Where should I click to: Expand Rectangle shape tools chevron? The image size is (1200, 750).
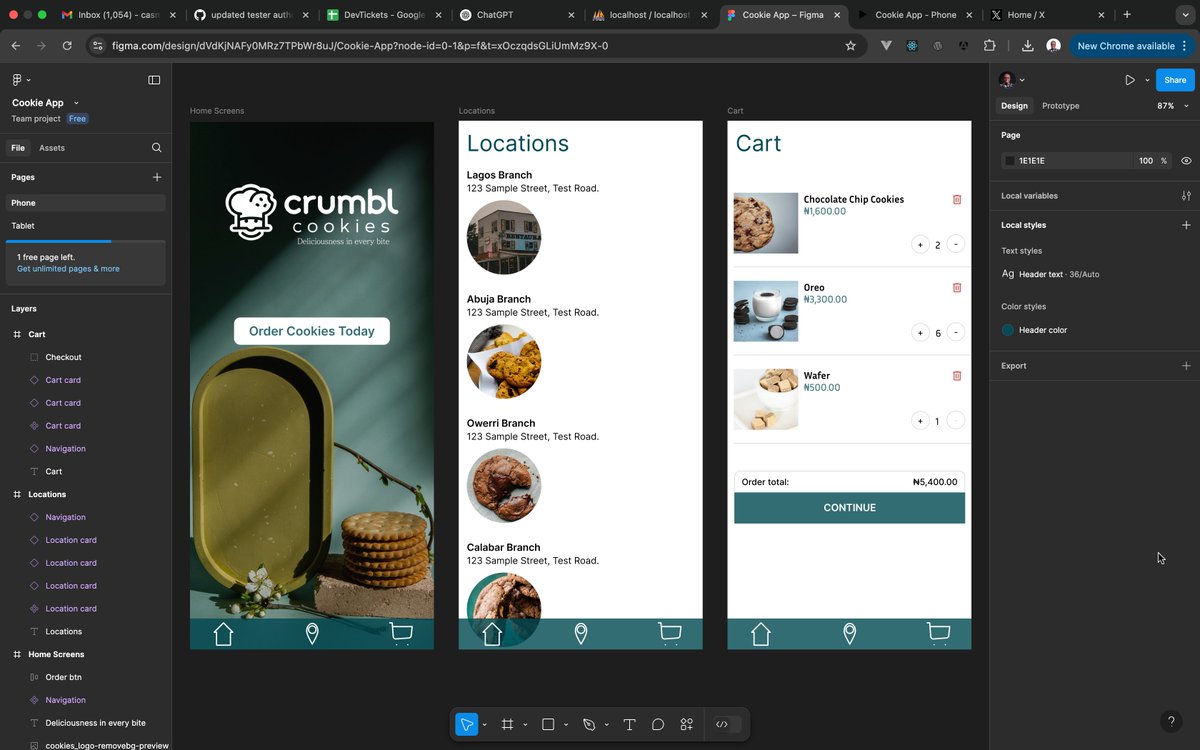[566, 725]
